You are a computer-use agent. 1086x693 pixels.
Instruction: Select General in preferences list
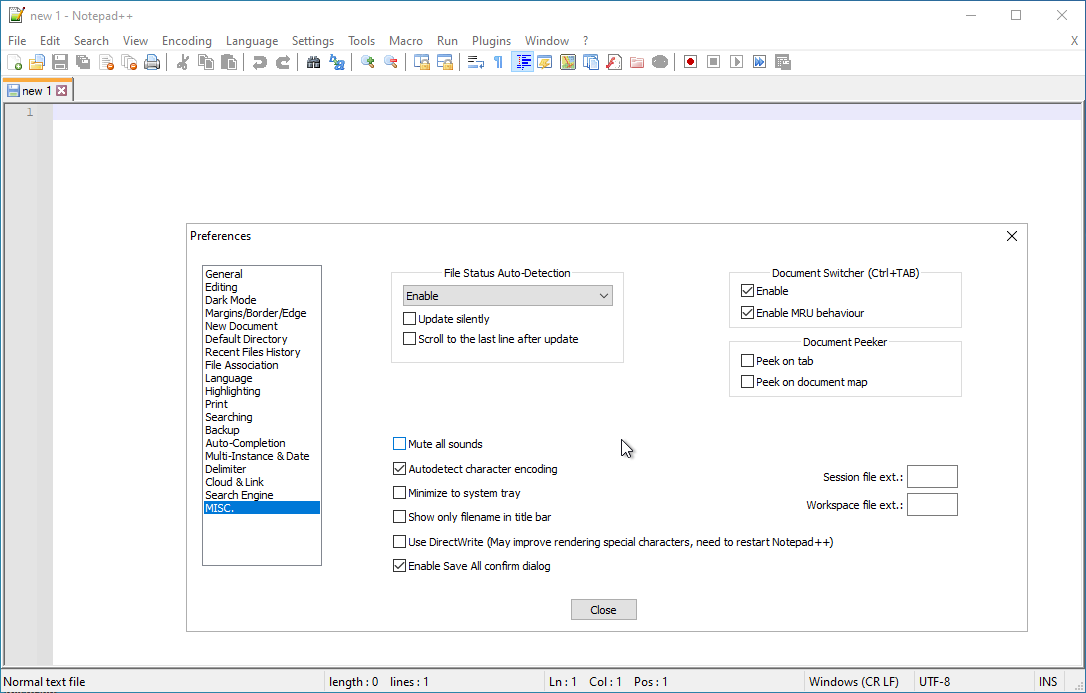(262, 274)
